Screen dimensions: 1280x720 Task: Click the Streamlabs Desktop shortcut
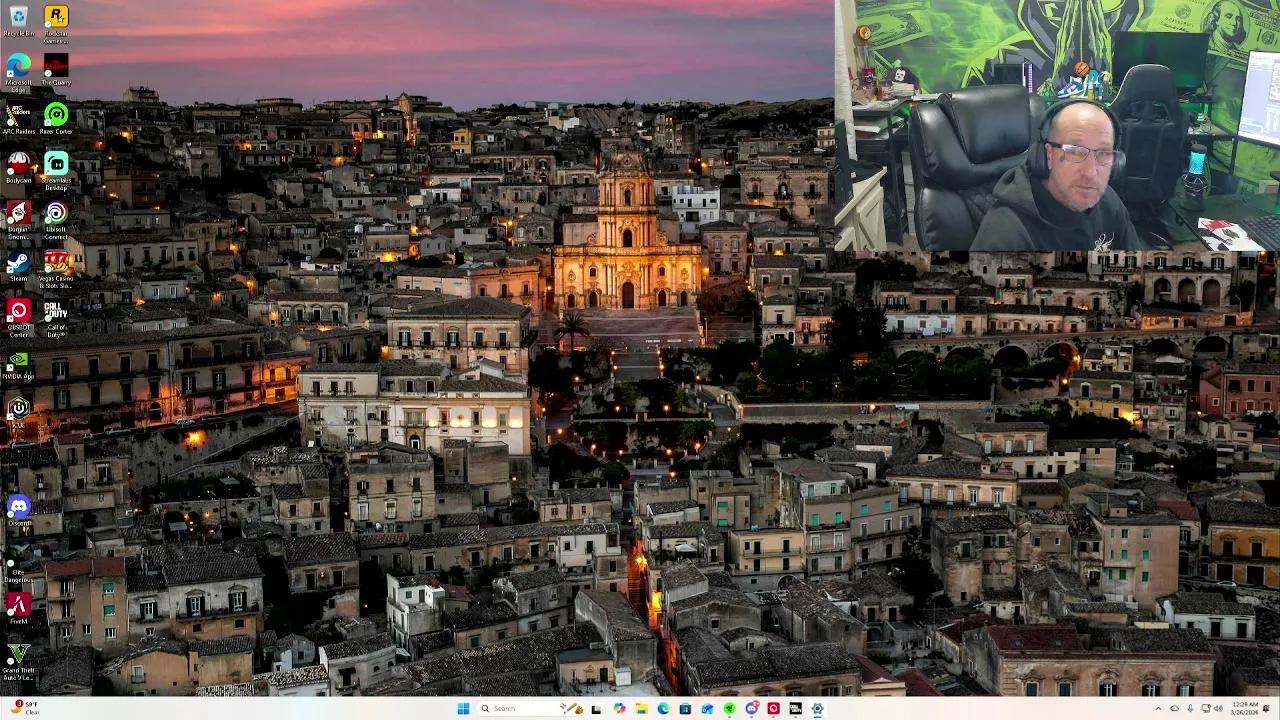coord(56,164)
